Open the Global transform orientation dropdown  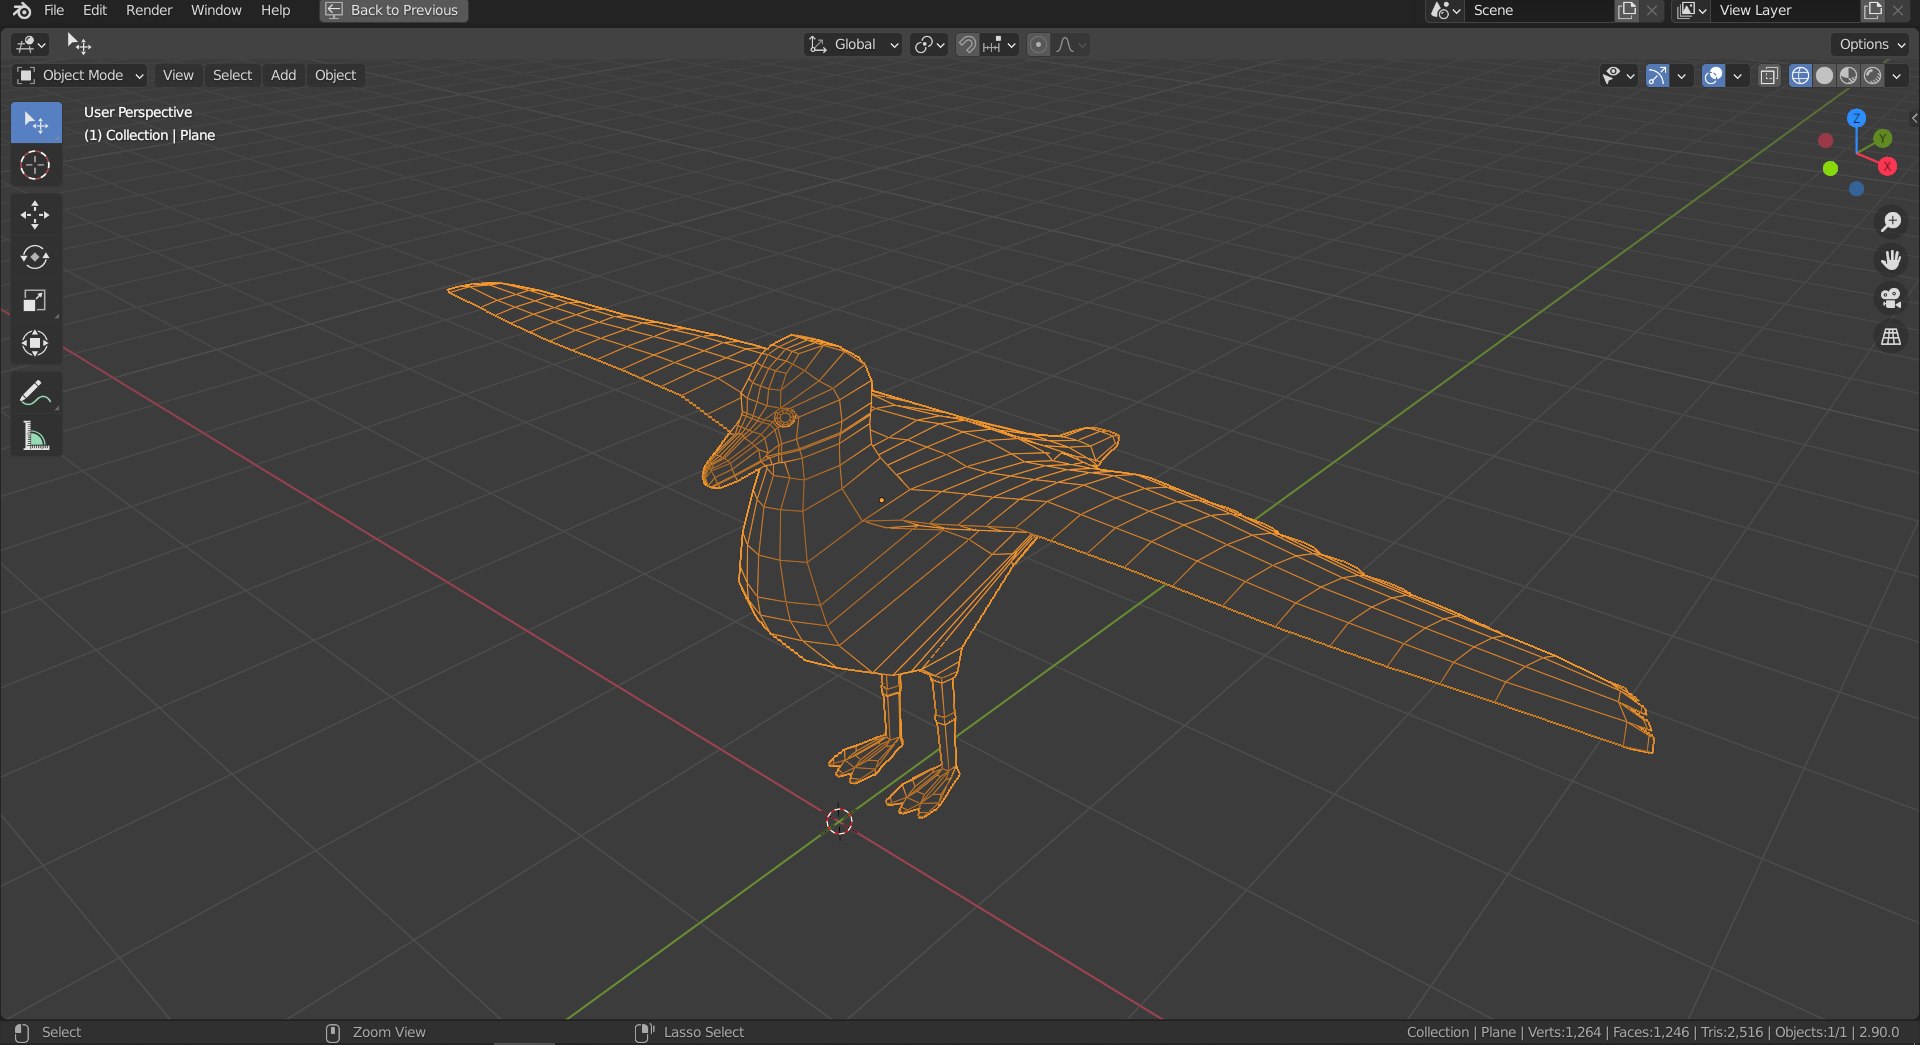853,44
